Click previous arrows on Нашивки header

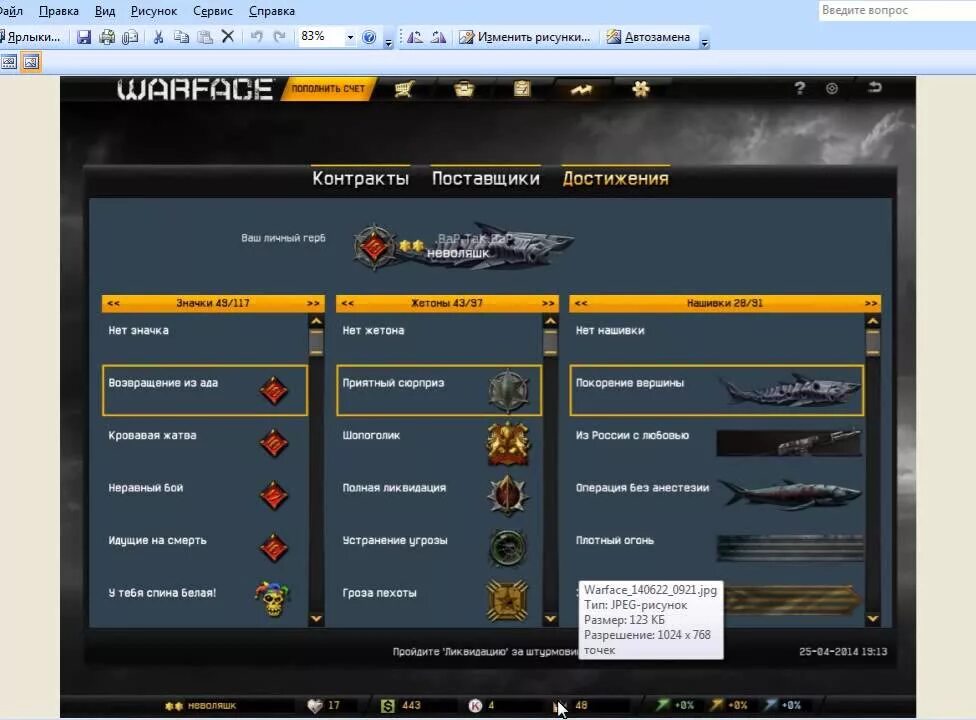click(581, 304)
